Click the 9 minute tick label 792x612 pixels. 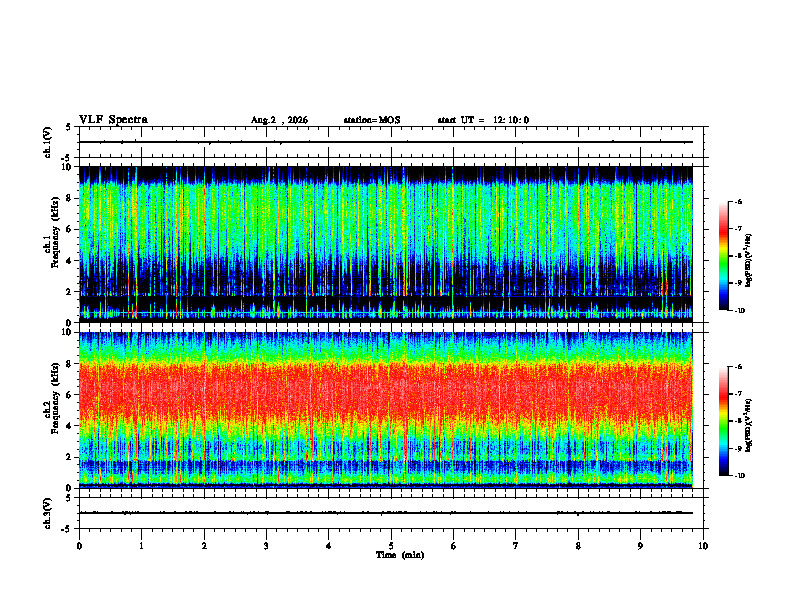click(x=640, y=546)
